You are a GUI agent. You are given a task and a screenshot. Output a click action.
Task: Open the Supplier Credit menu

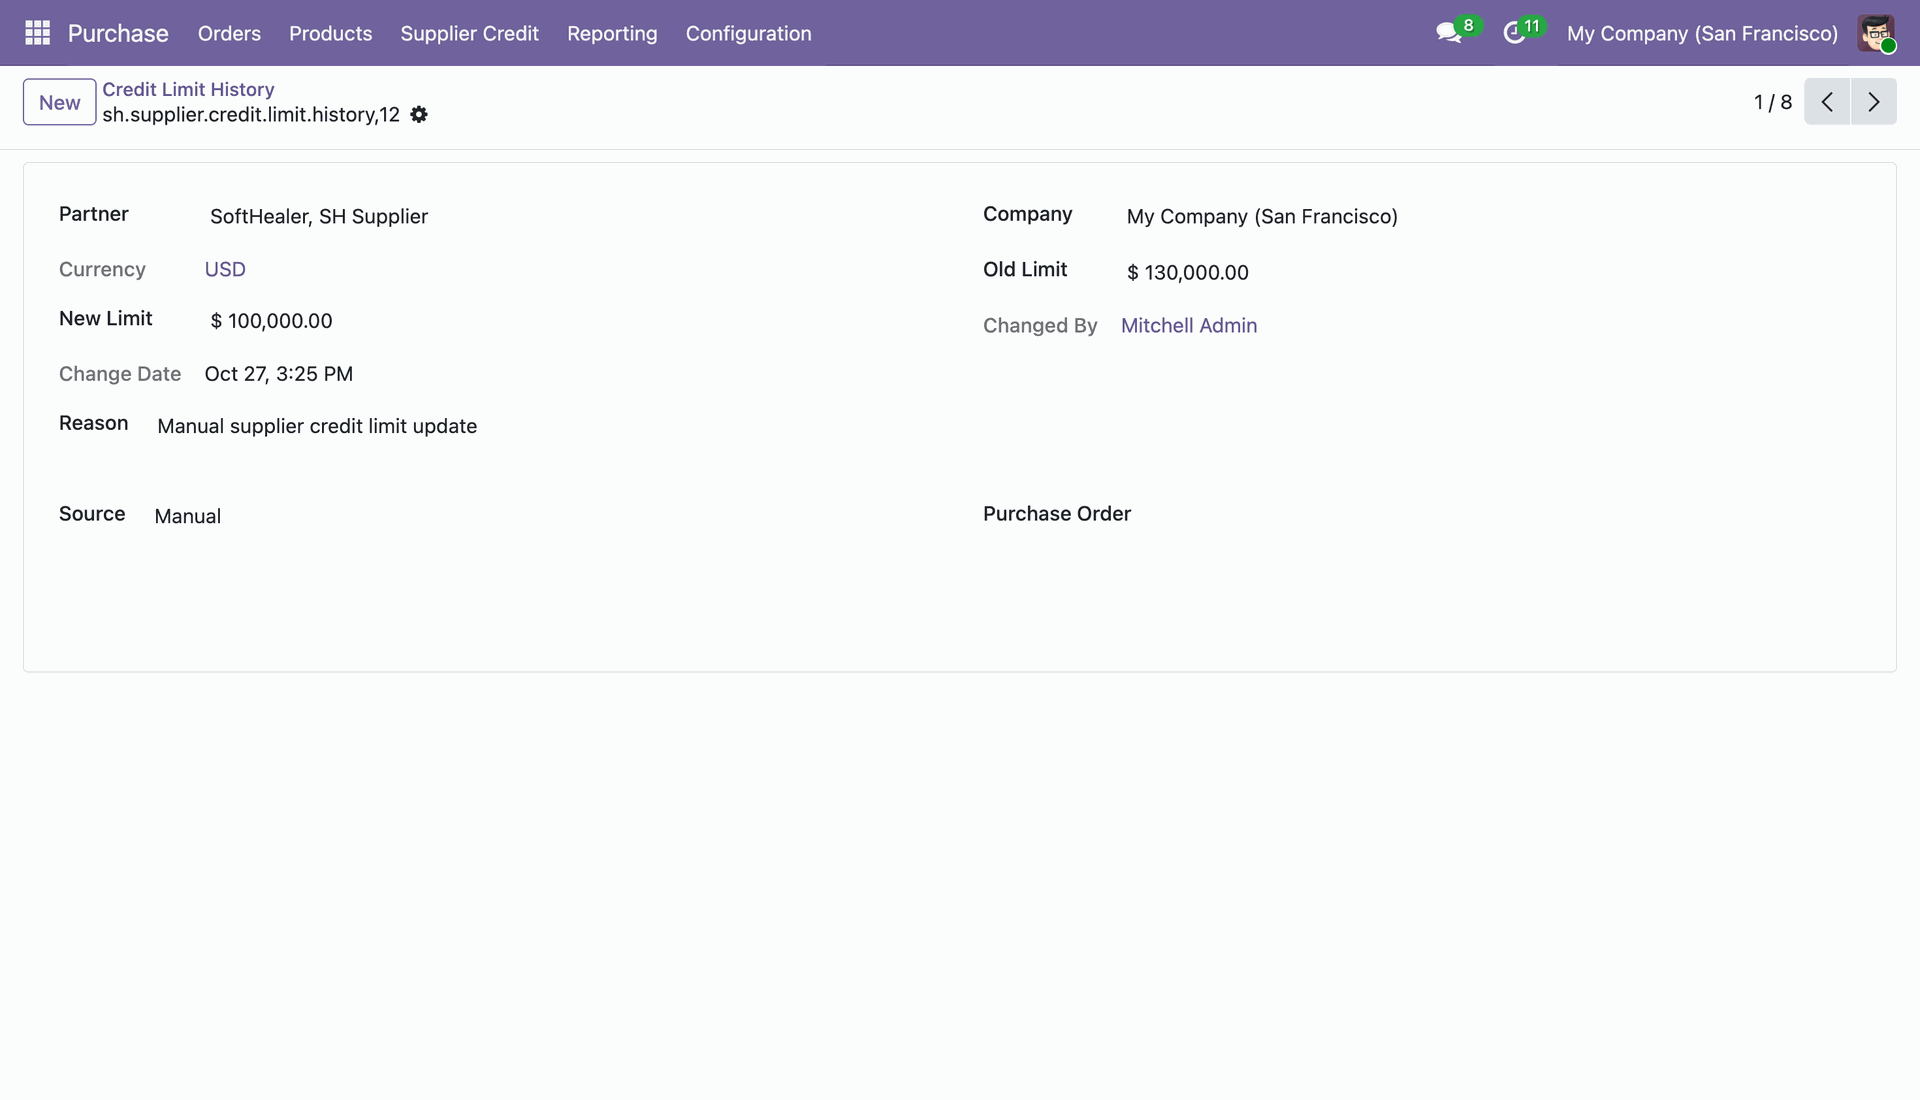click(469, 33)
